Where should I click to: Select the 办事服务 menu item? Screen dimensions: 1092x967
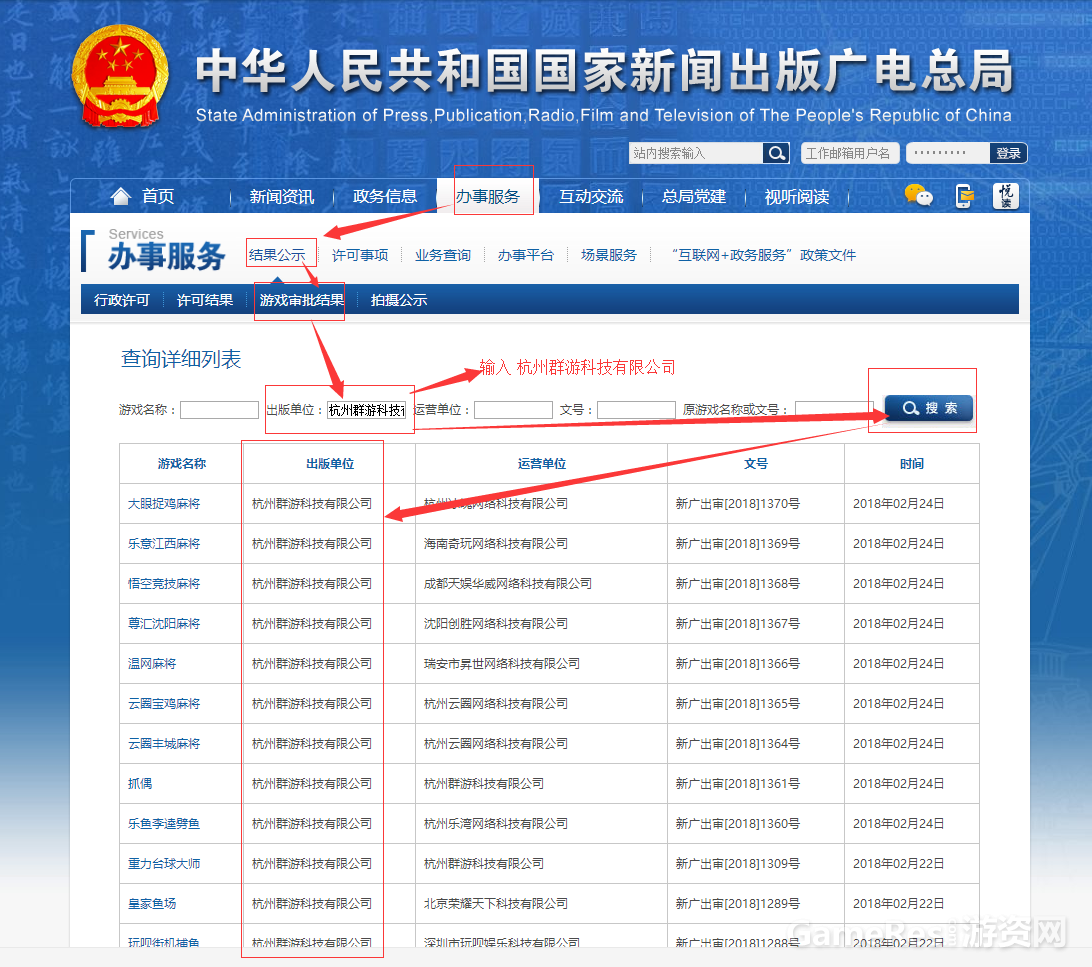[x=488, y=197]
